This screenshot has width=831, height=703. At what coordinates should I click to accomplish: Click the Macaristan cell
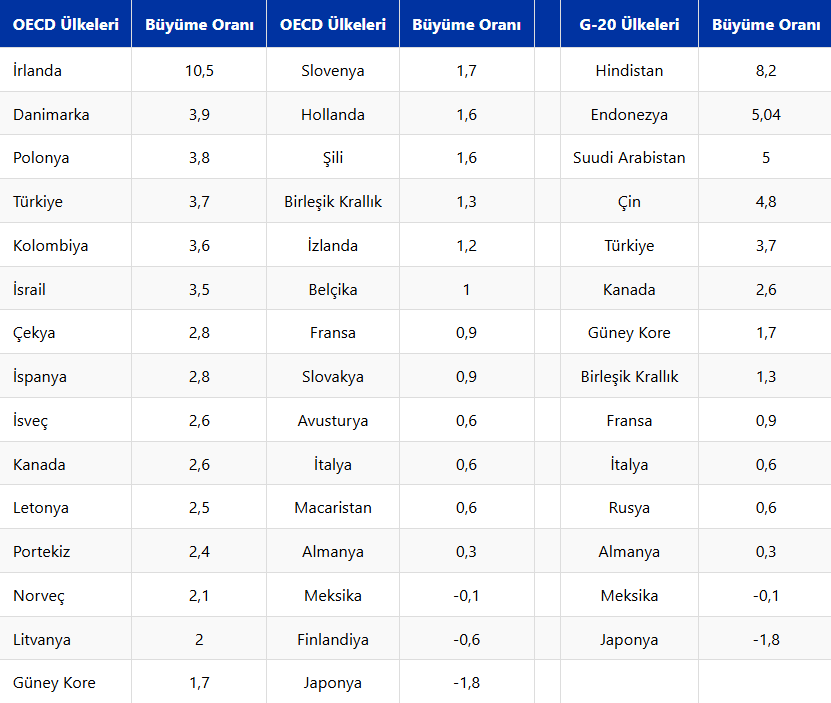click(332, 508)
